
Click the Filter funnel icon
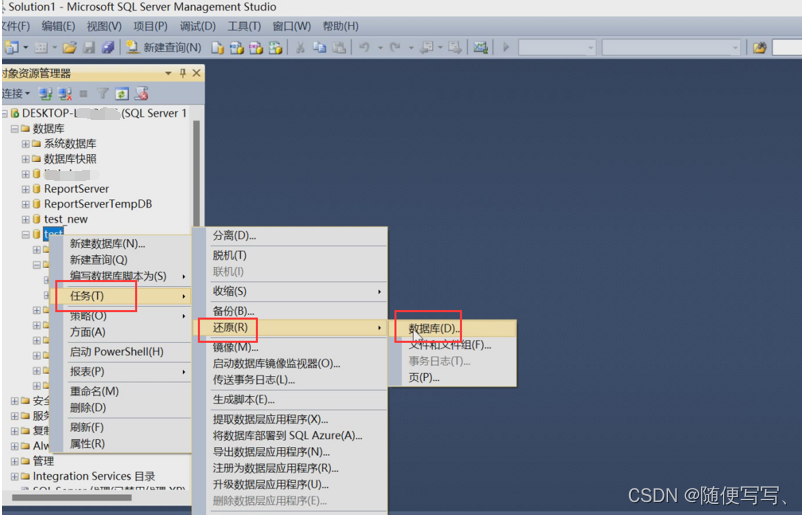[103, 94]
